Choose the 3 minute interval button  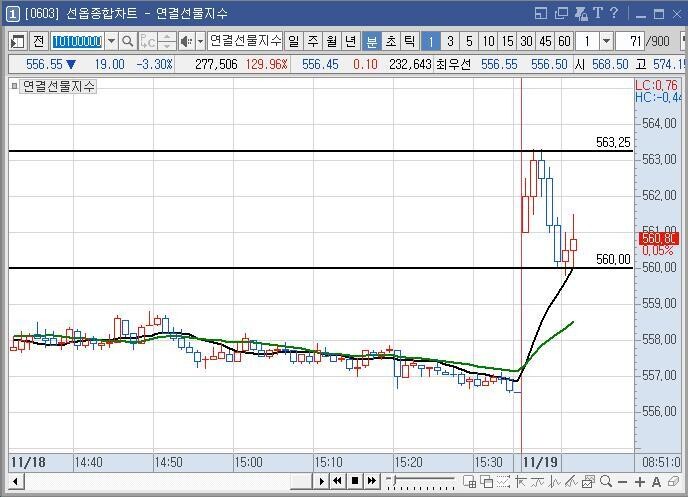tap(450, 42)
